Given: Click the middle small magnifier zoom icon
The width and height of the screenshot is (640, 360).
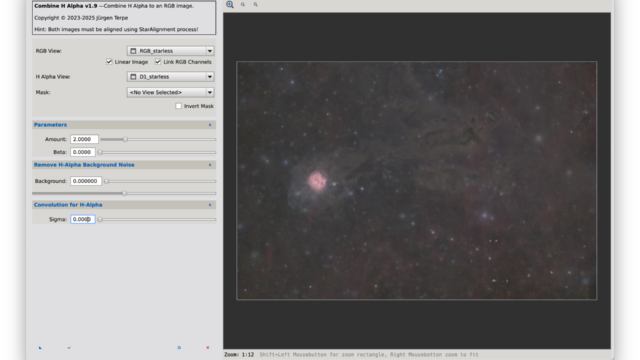Looking at the screenshot, I should 243,4.
